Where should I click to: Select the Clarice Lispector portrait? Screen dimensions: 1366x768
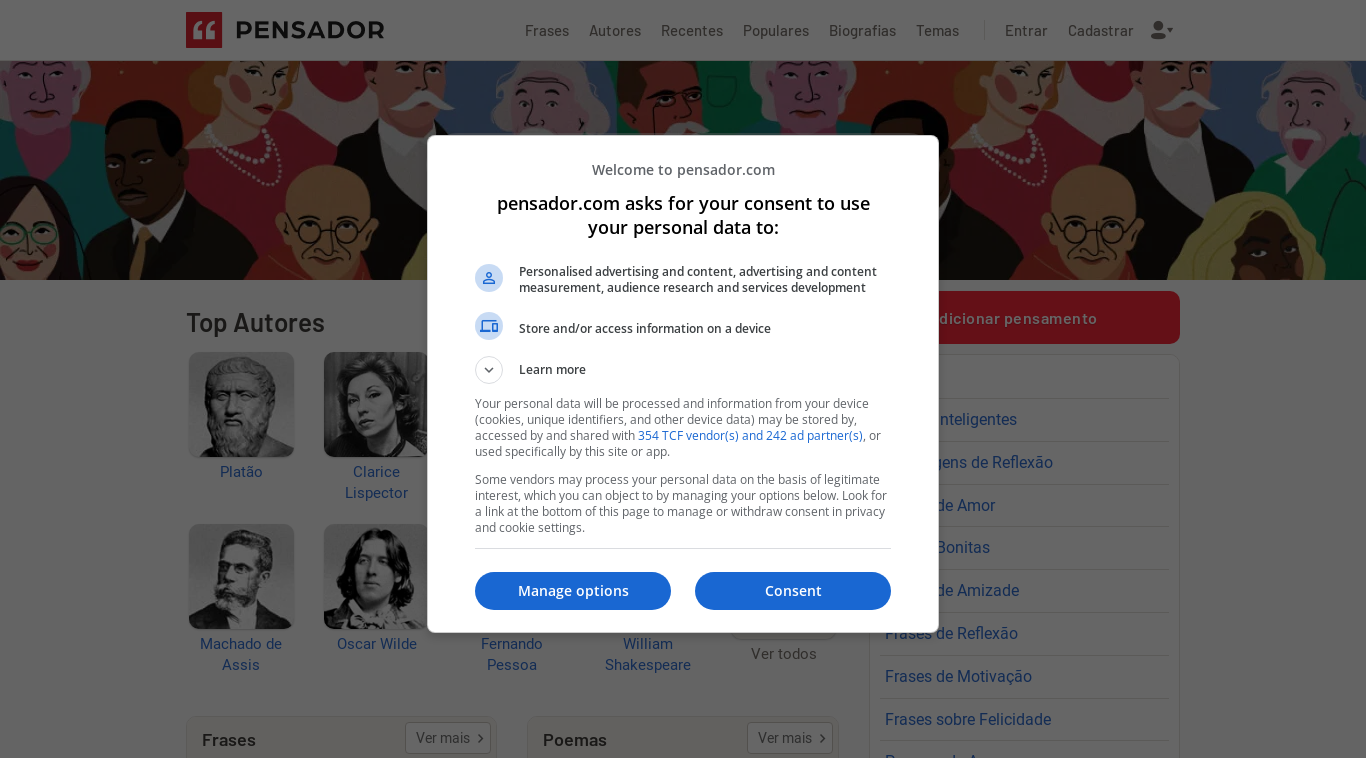[x=376, y=404]
